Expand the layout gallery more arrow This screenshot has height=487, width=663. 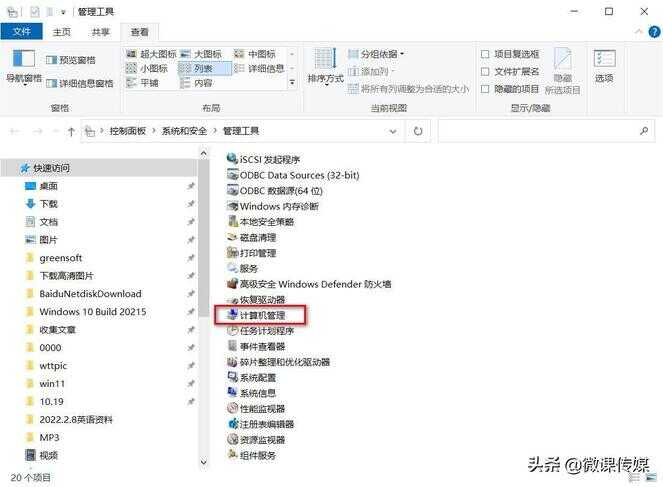click(x=292, y=82)
